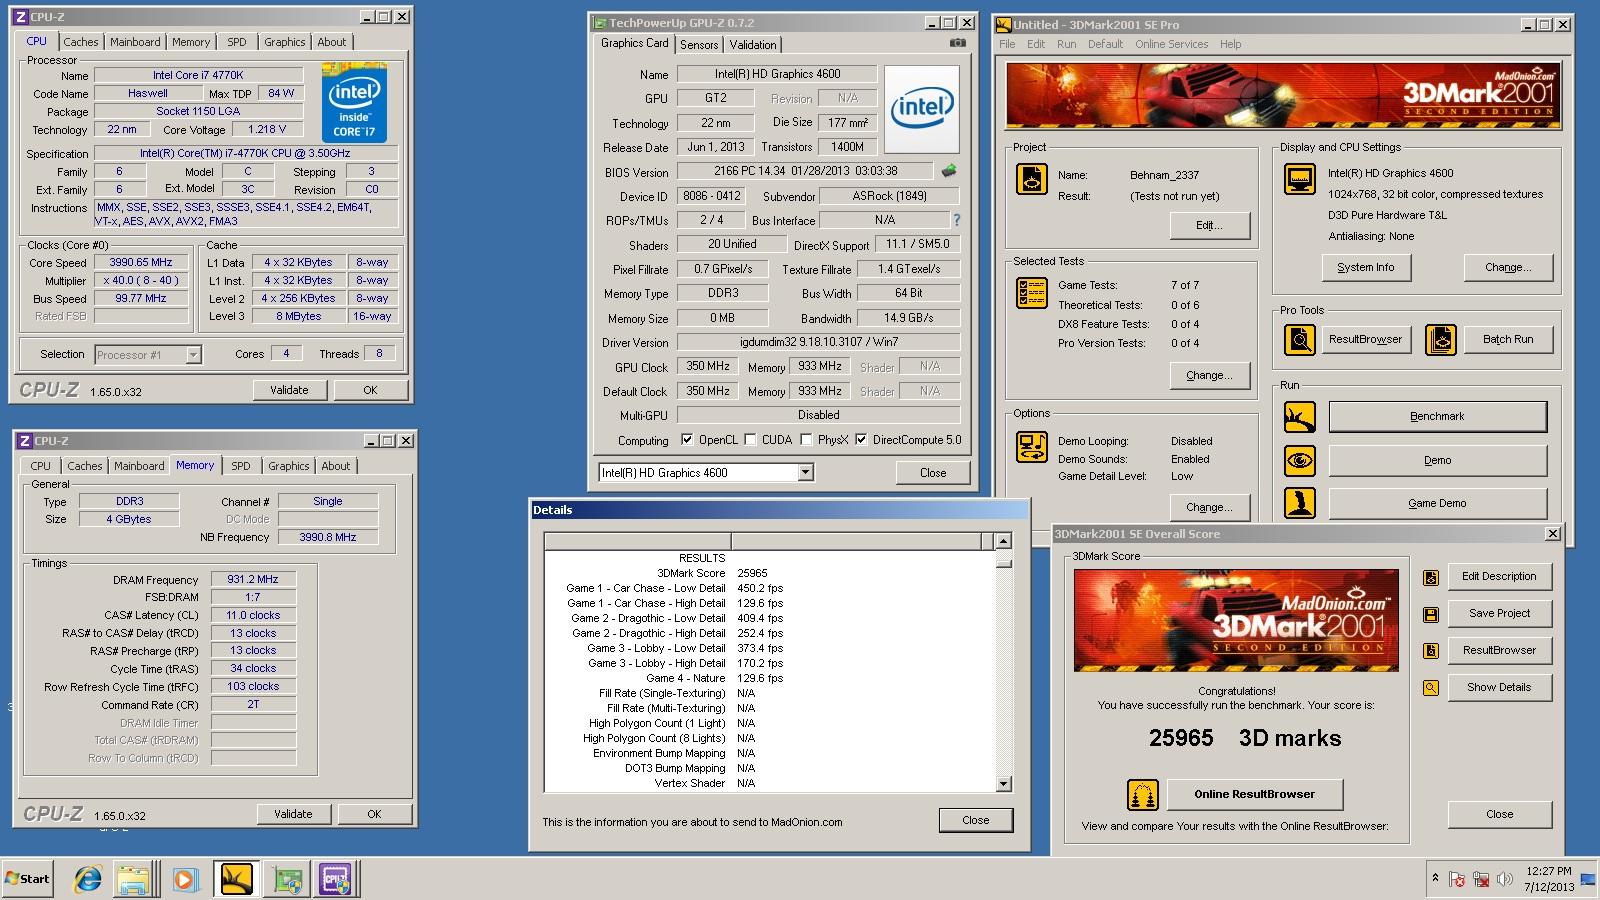
Task: Show hidden system tray icons
Action: [x=1435, y=878]
